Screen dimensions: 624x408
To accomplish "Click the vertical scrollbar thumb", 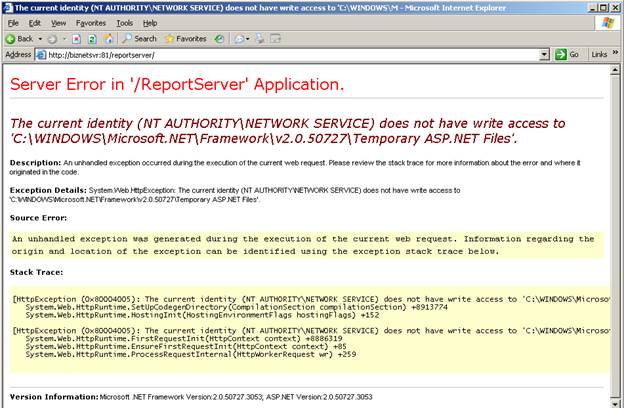I will click(615, 236).
